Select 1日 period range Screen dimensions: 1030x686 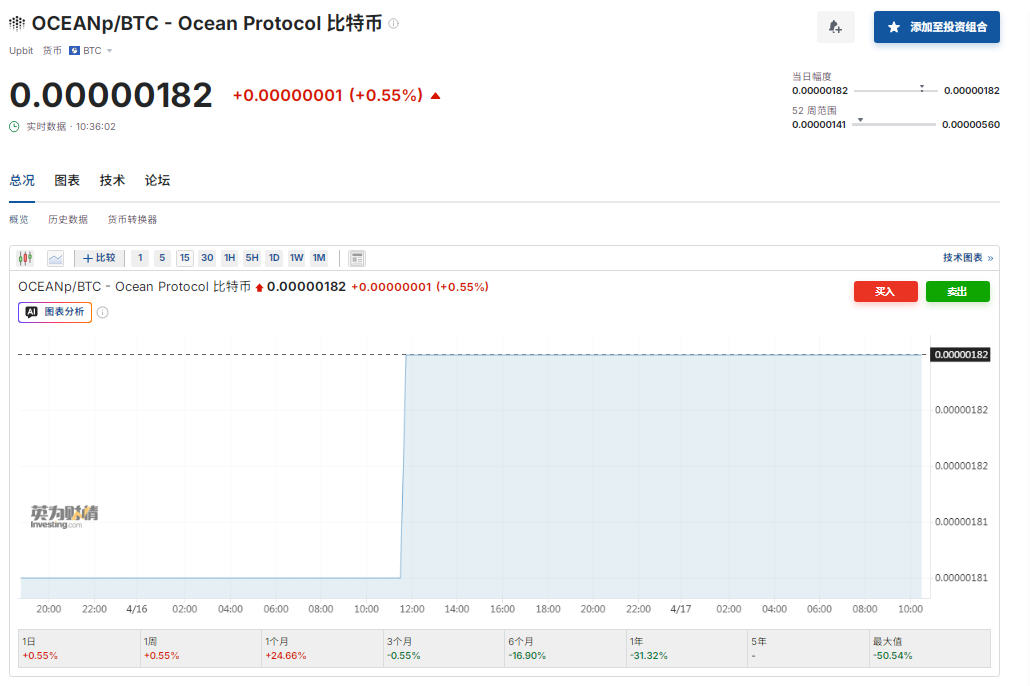(x=79, y=649)
